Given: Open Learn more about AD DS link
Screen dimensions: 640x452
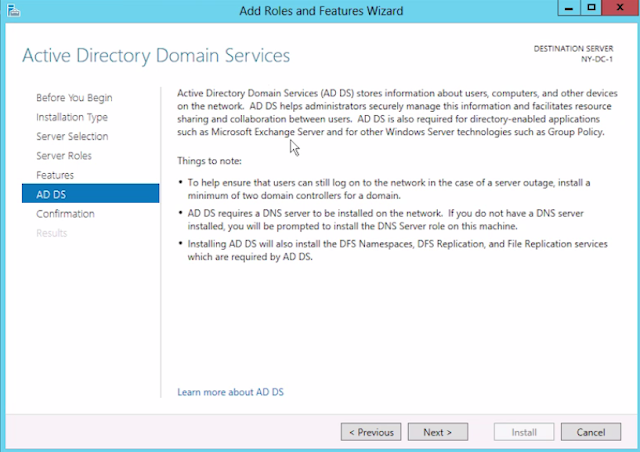Looking at the screenshot, I should [x=230, y=392].
